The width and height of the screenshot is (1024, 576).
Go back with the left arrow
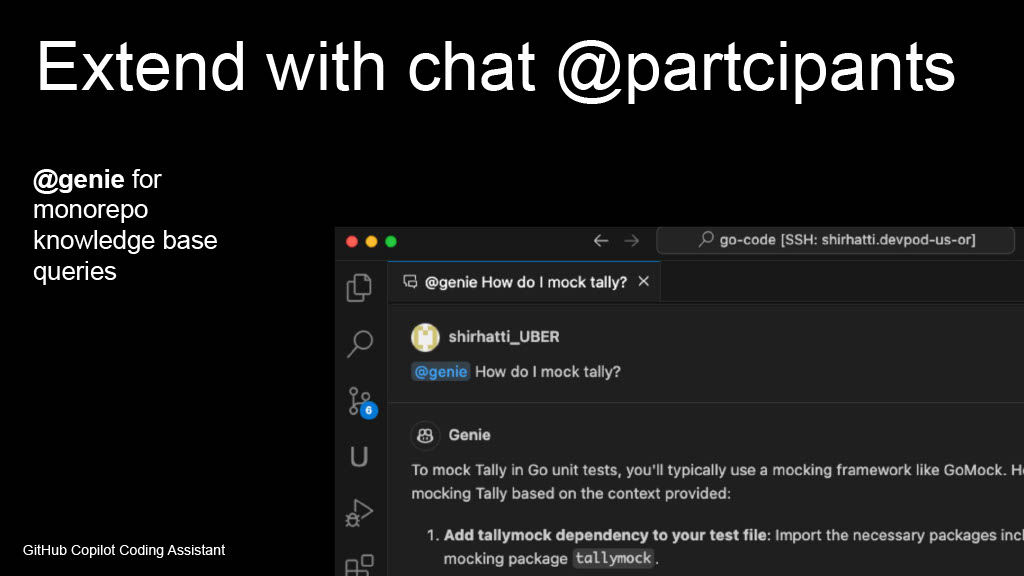tap(601, 241)
